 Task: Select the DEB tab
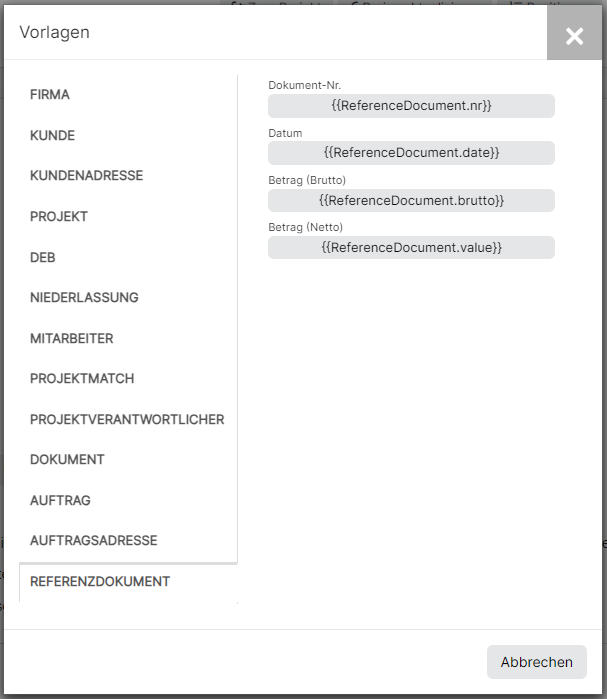(42, 257)
